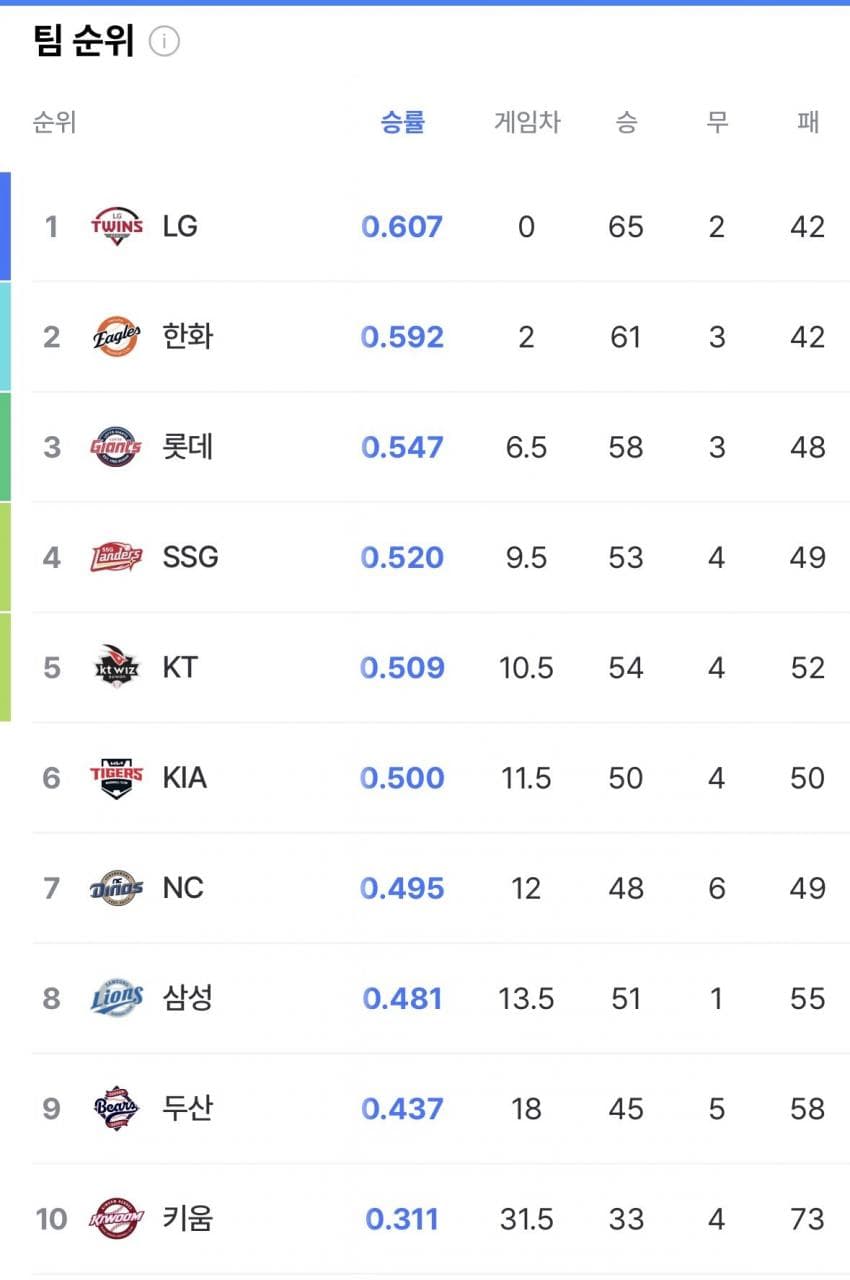Sort standings by 게임차 column header
The height and width of the screenshot is (1280, 850).
(x=527, y=122)
